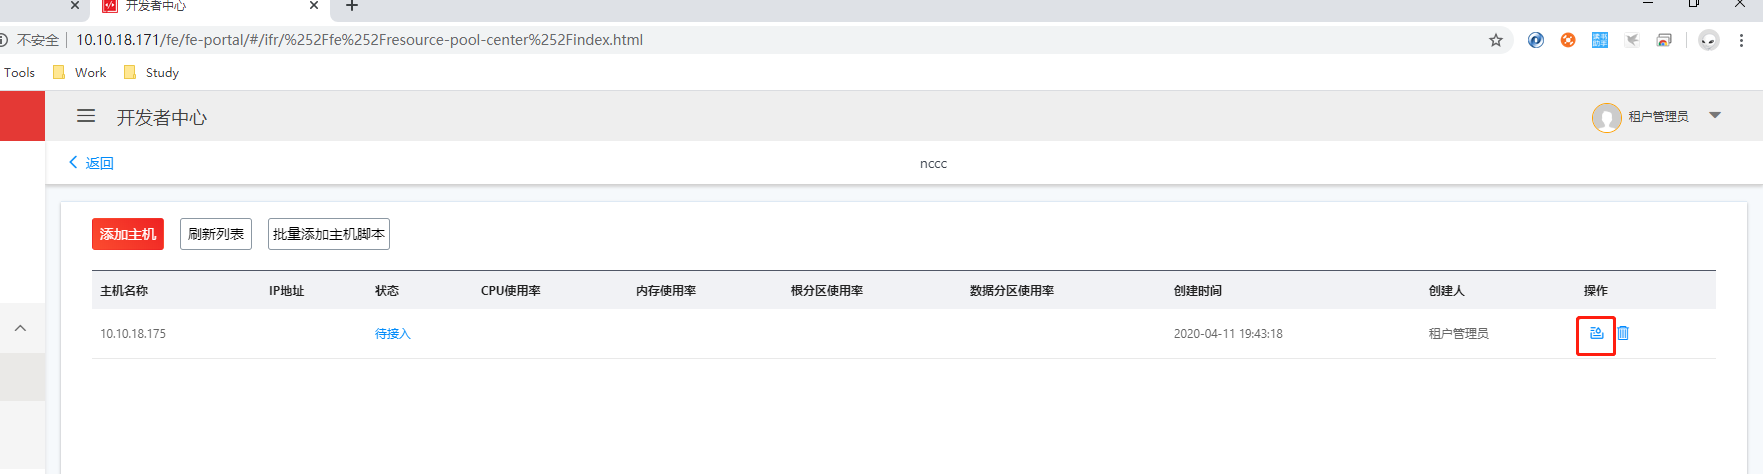Open the alien profile avatar in Chrome
Screen dimensions: 1763x474
[1709, 40]
